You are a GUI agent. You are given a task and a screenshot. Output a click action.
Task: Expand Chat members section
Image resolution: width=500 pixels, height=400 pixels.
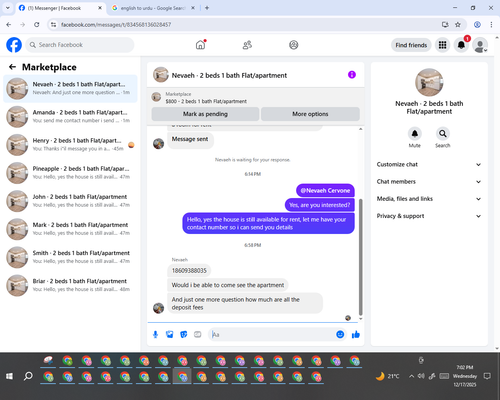(429, 182)
